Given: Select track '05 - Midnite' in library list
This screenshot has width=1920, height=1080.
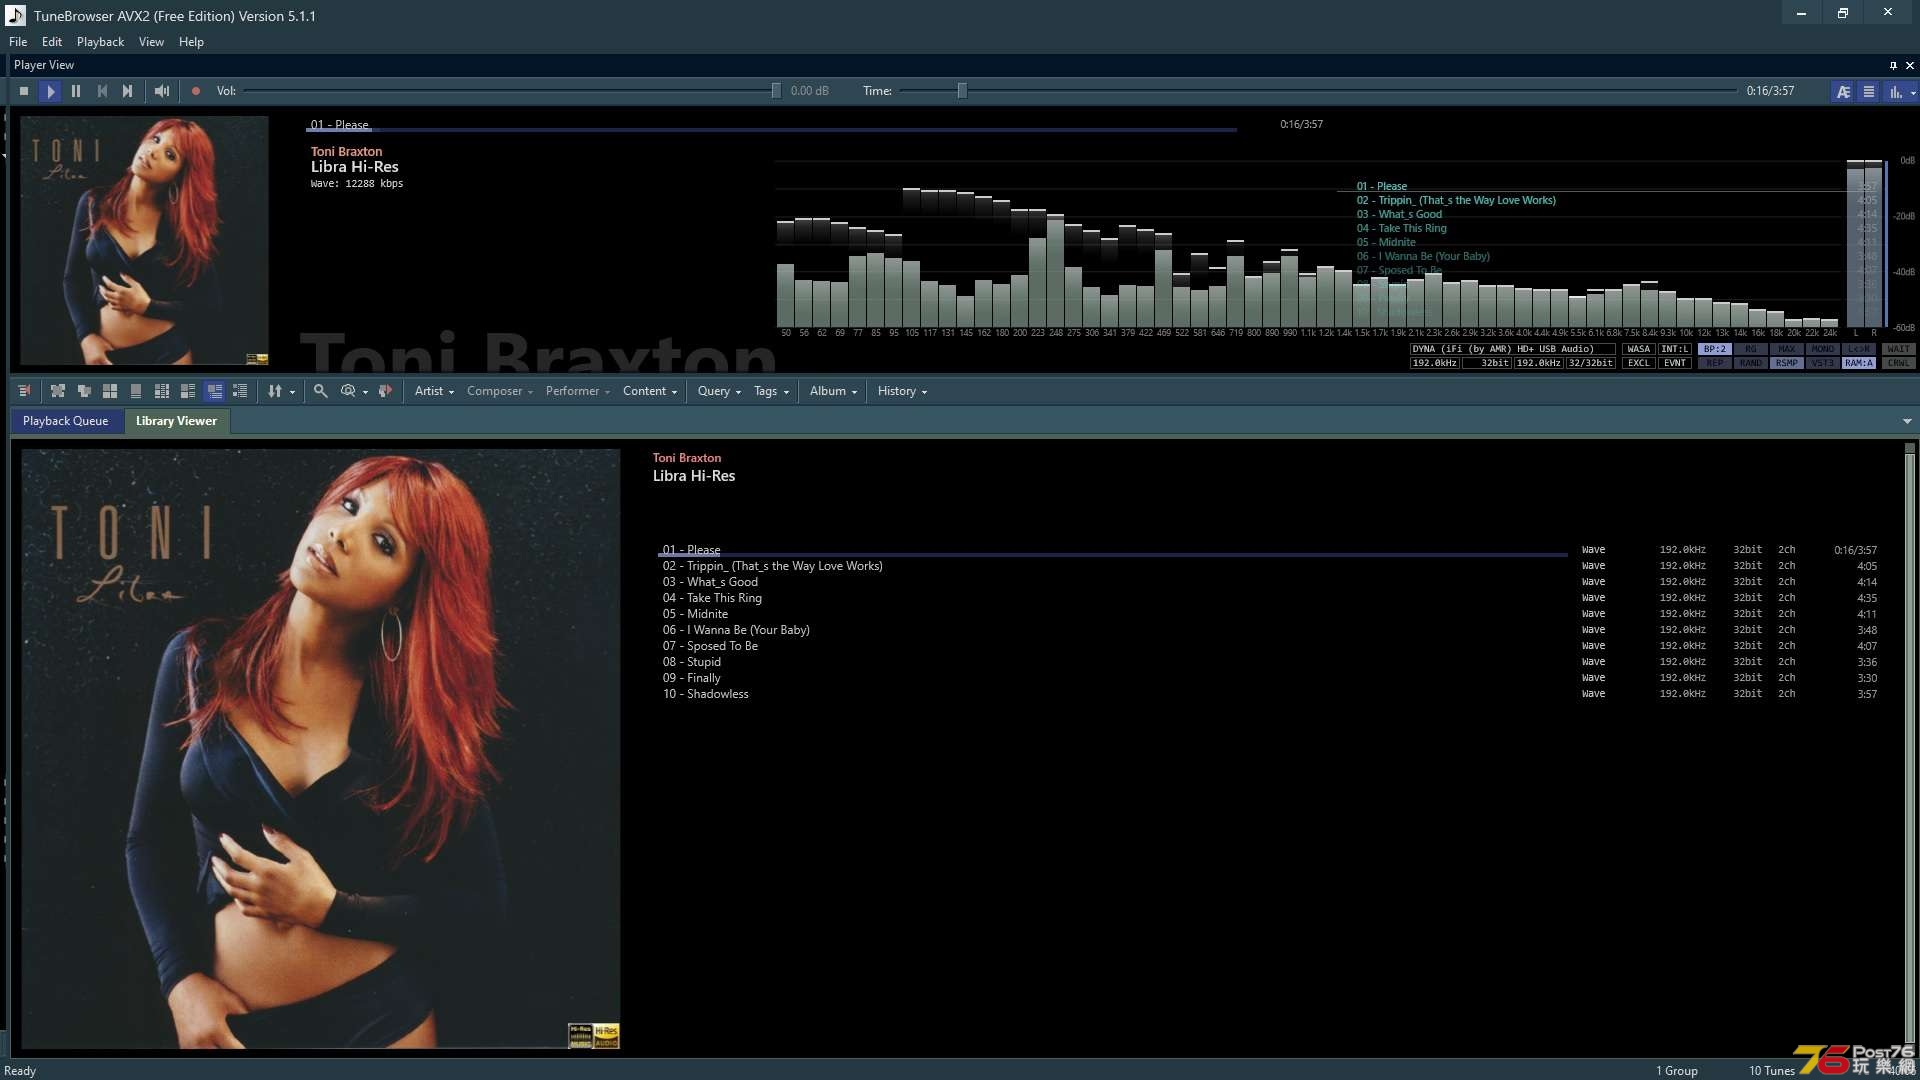Looking at the screenshot, I should click(1270, 614).
